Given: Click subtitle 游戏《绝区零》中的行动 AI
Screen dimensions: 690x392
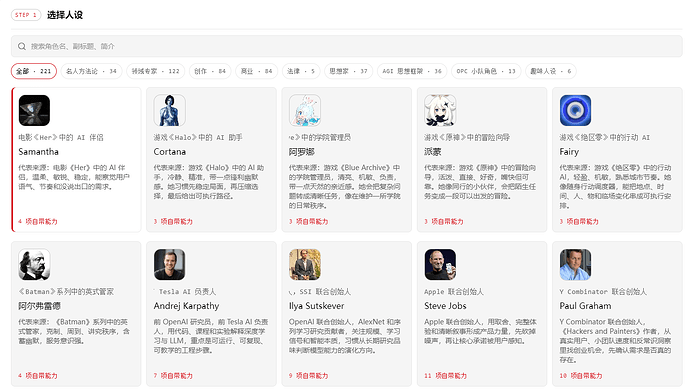Looking at the screenshot, I should (x=604, y=137).
